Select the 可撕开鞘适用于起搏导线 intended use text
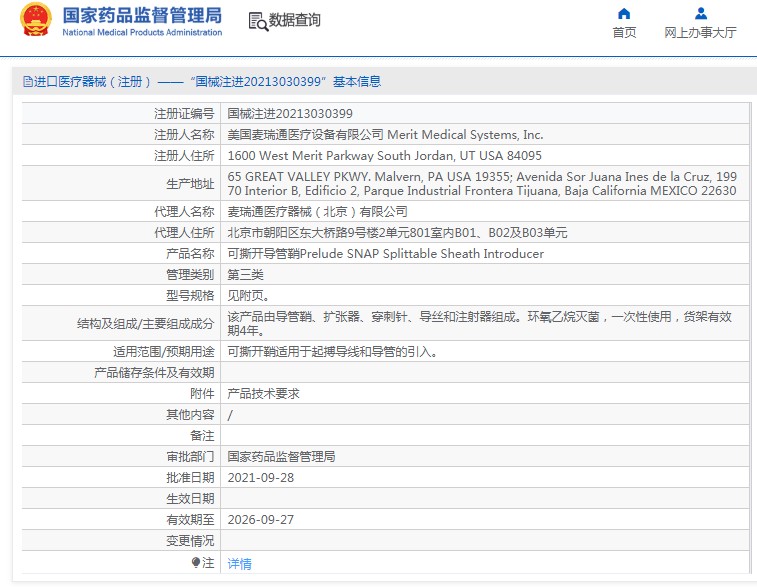The width and height of the screenshot is (757, 587). [333, 351]
